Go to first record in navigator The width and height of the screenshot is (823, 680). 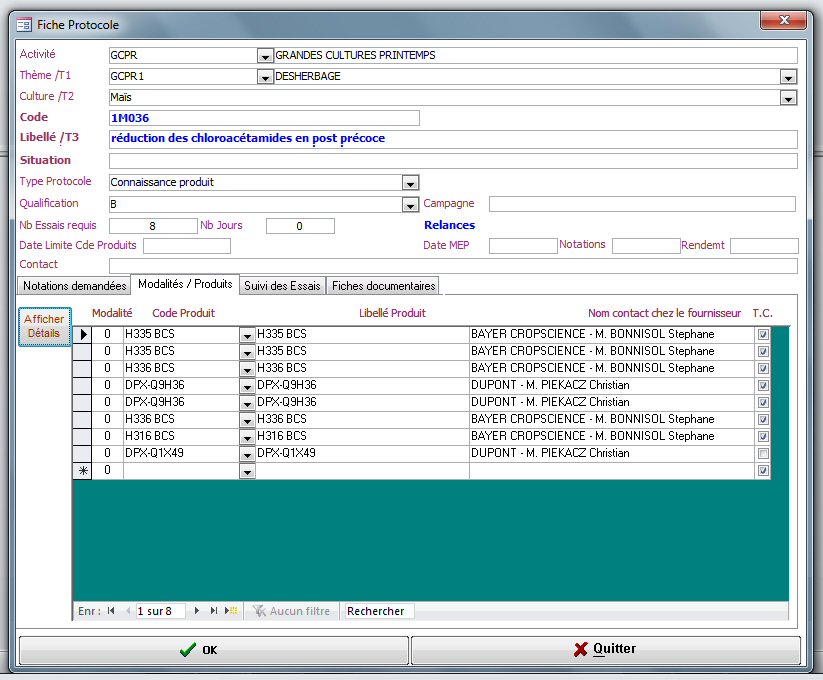111,611
